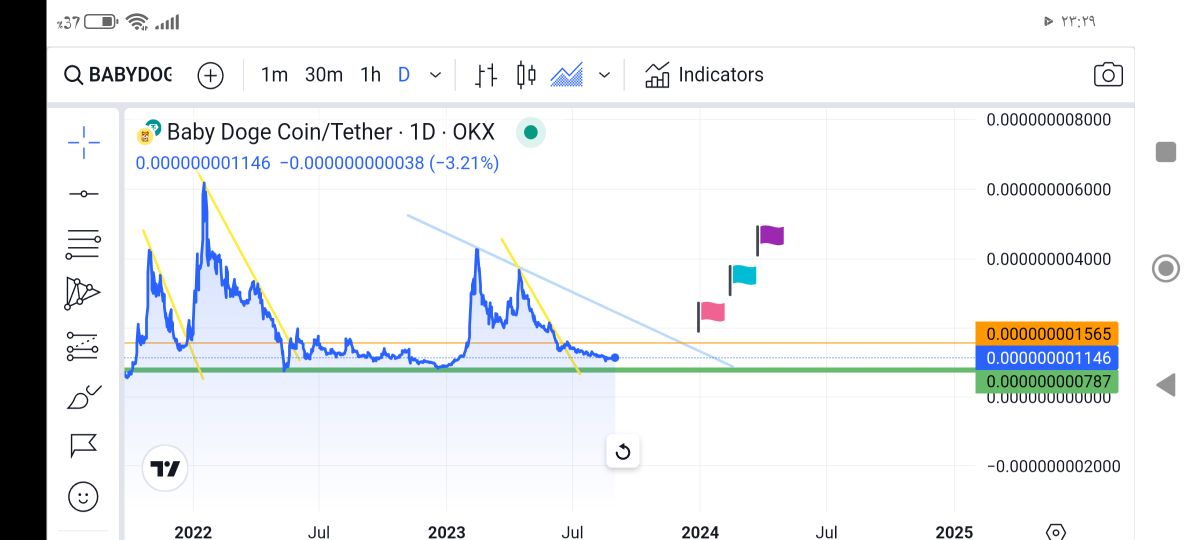Open the forecasting and measurement tools
This screenshot has width=1200, height=540.
click(x=84, y=346)
